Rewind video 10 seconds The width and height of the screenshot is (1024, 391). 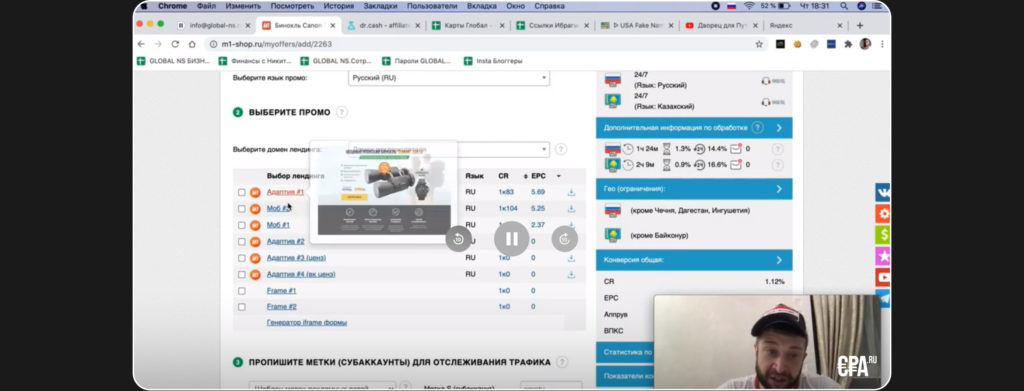(x=458, y=239)
